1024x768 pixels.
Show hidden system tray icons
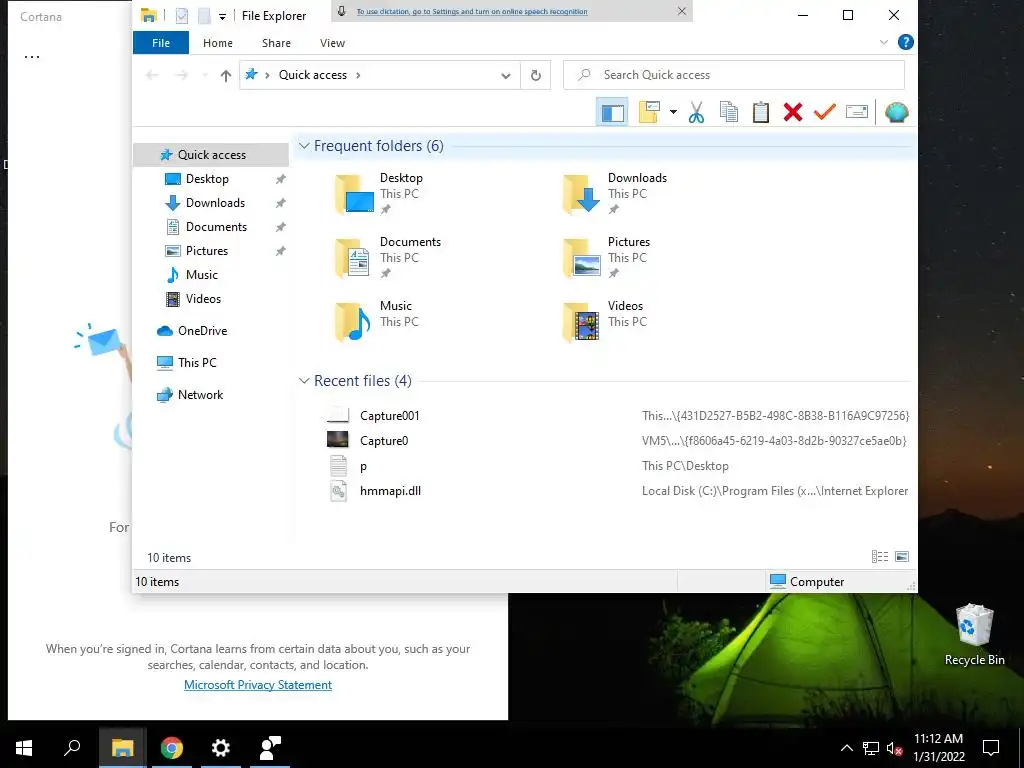pos(846,748)
